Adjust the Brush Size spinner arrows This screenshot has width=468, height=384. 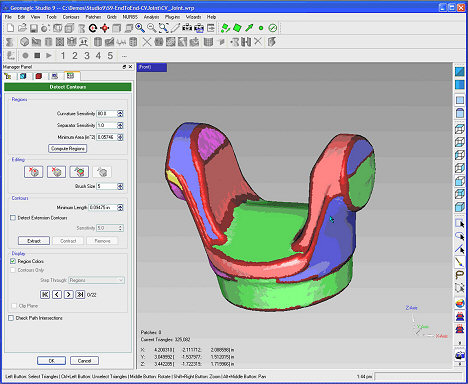click(x=120, y=186)
